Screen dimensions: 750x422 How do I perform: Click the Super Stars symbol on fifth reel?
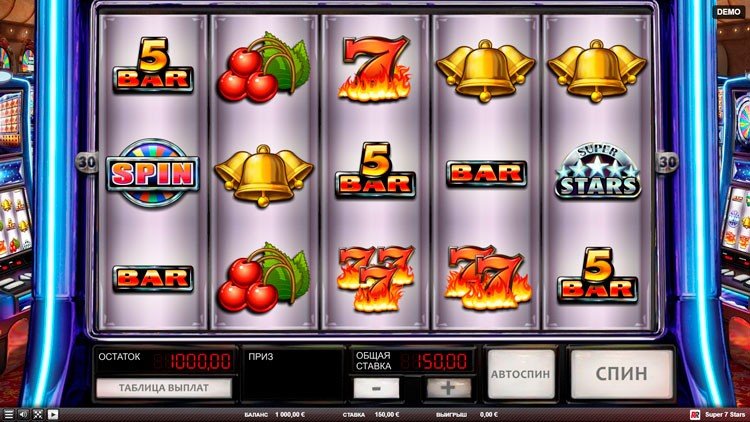(597, 171)
